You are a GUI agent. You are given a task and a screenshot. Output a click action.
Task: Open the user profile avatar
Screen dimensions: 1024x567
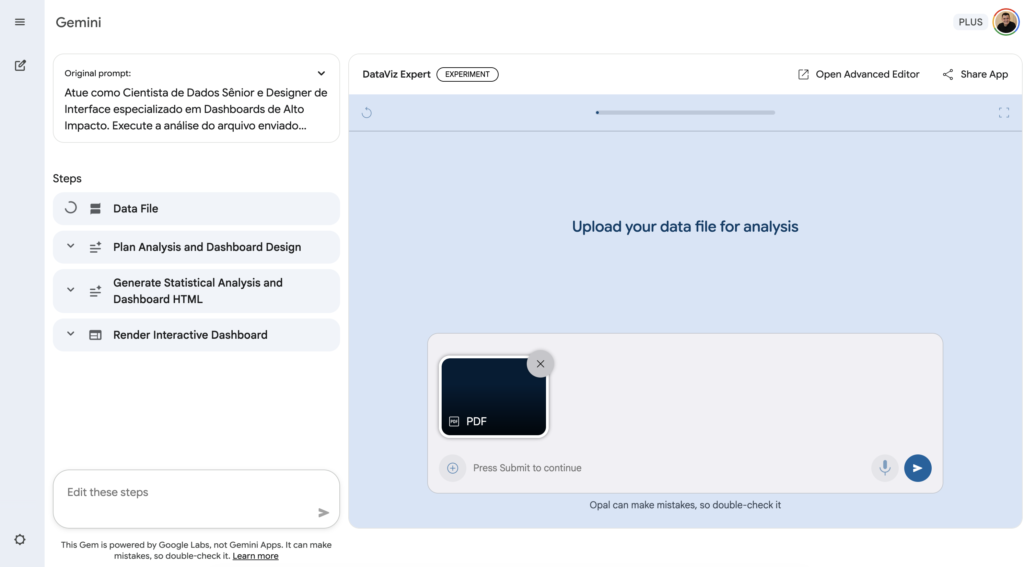click(1005, 22)
